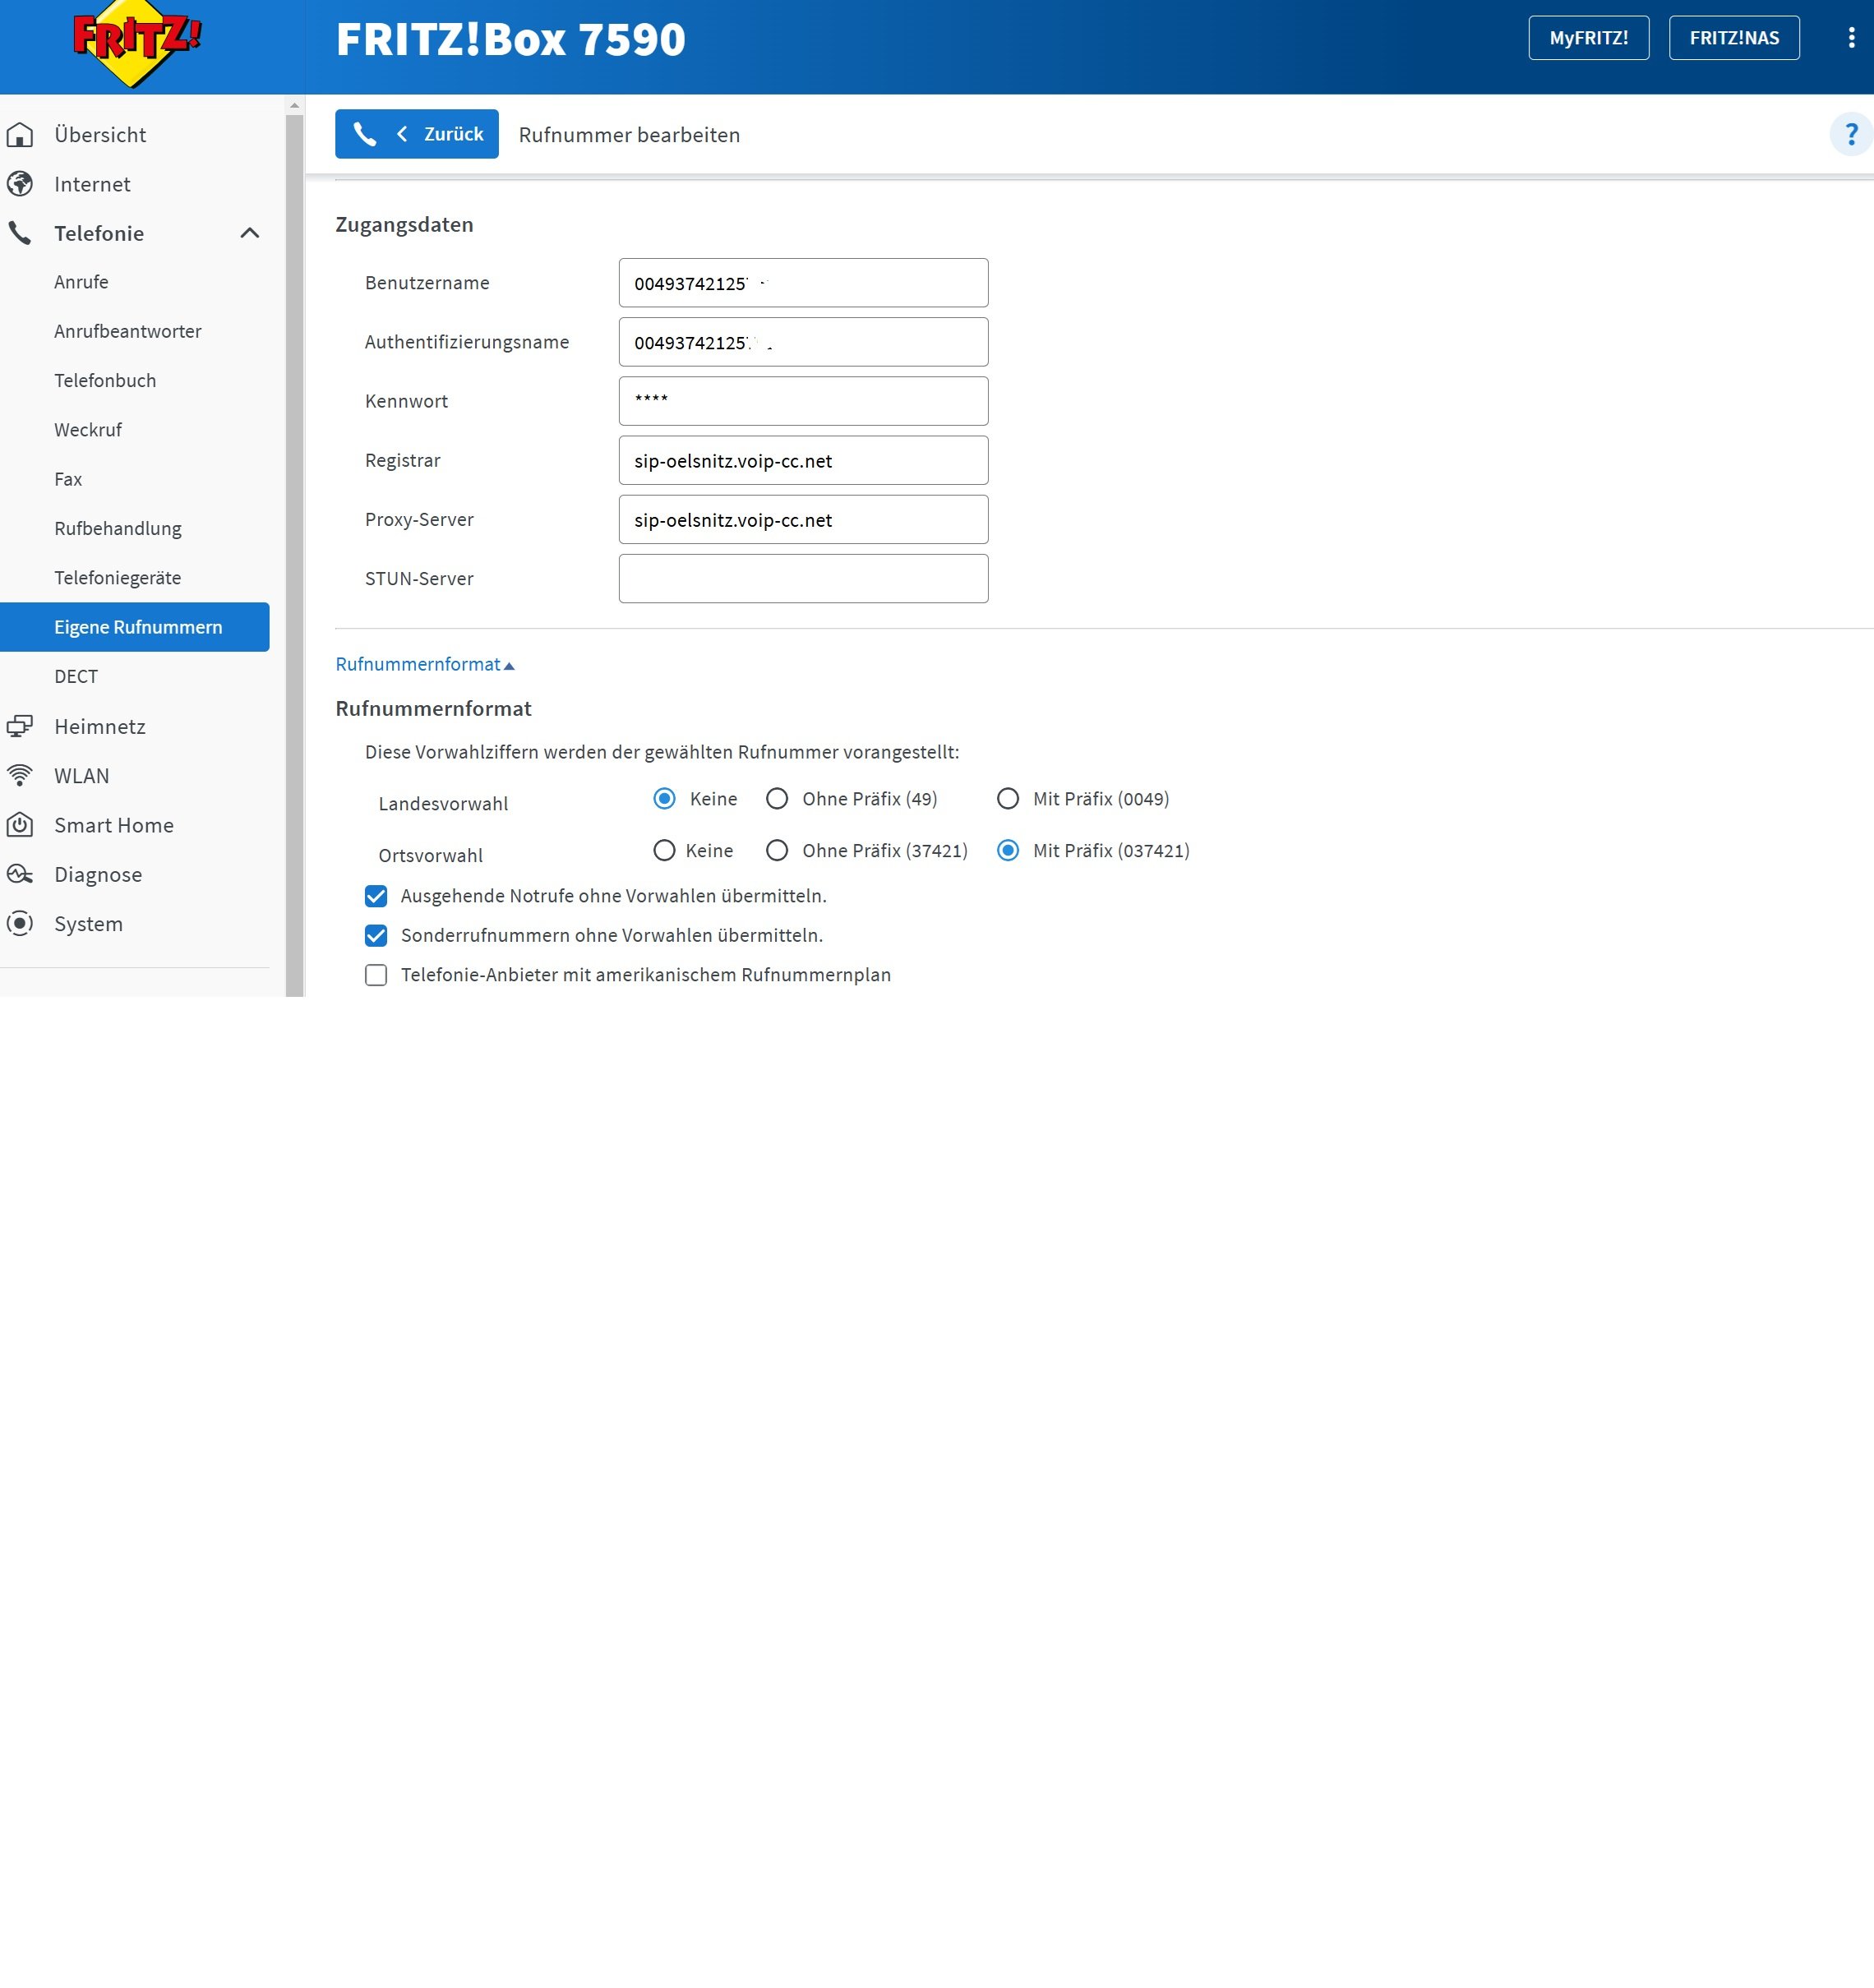This screenshot has height=1988, width=1874.
Task: Click the Internet globe icon
Action: [x=20, y=184]
